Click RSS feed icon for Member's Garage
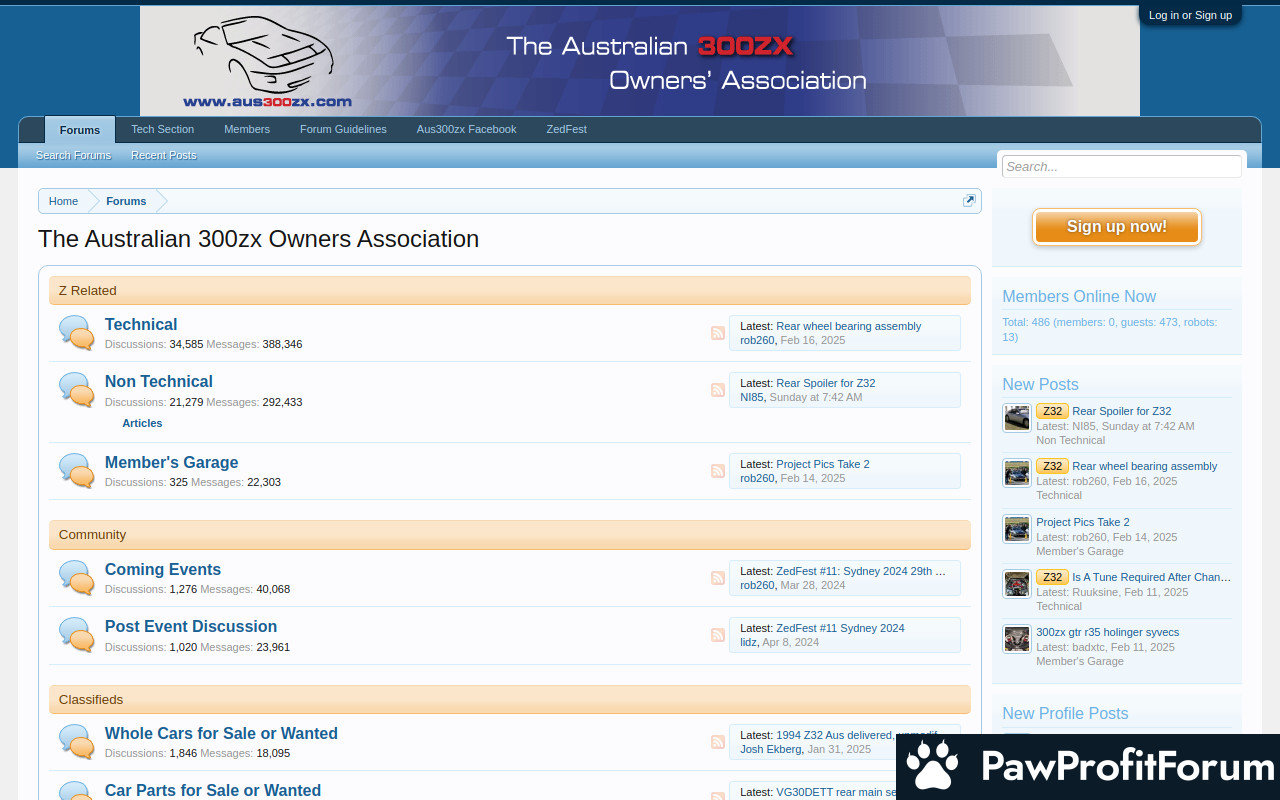 pyautogui.click(x=718, y=471)
